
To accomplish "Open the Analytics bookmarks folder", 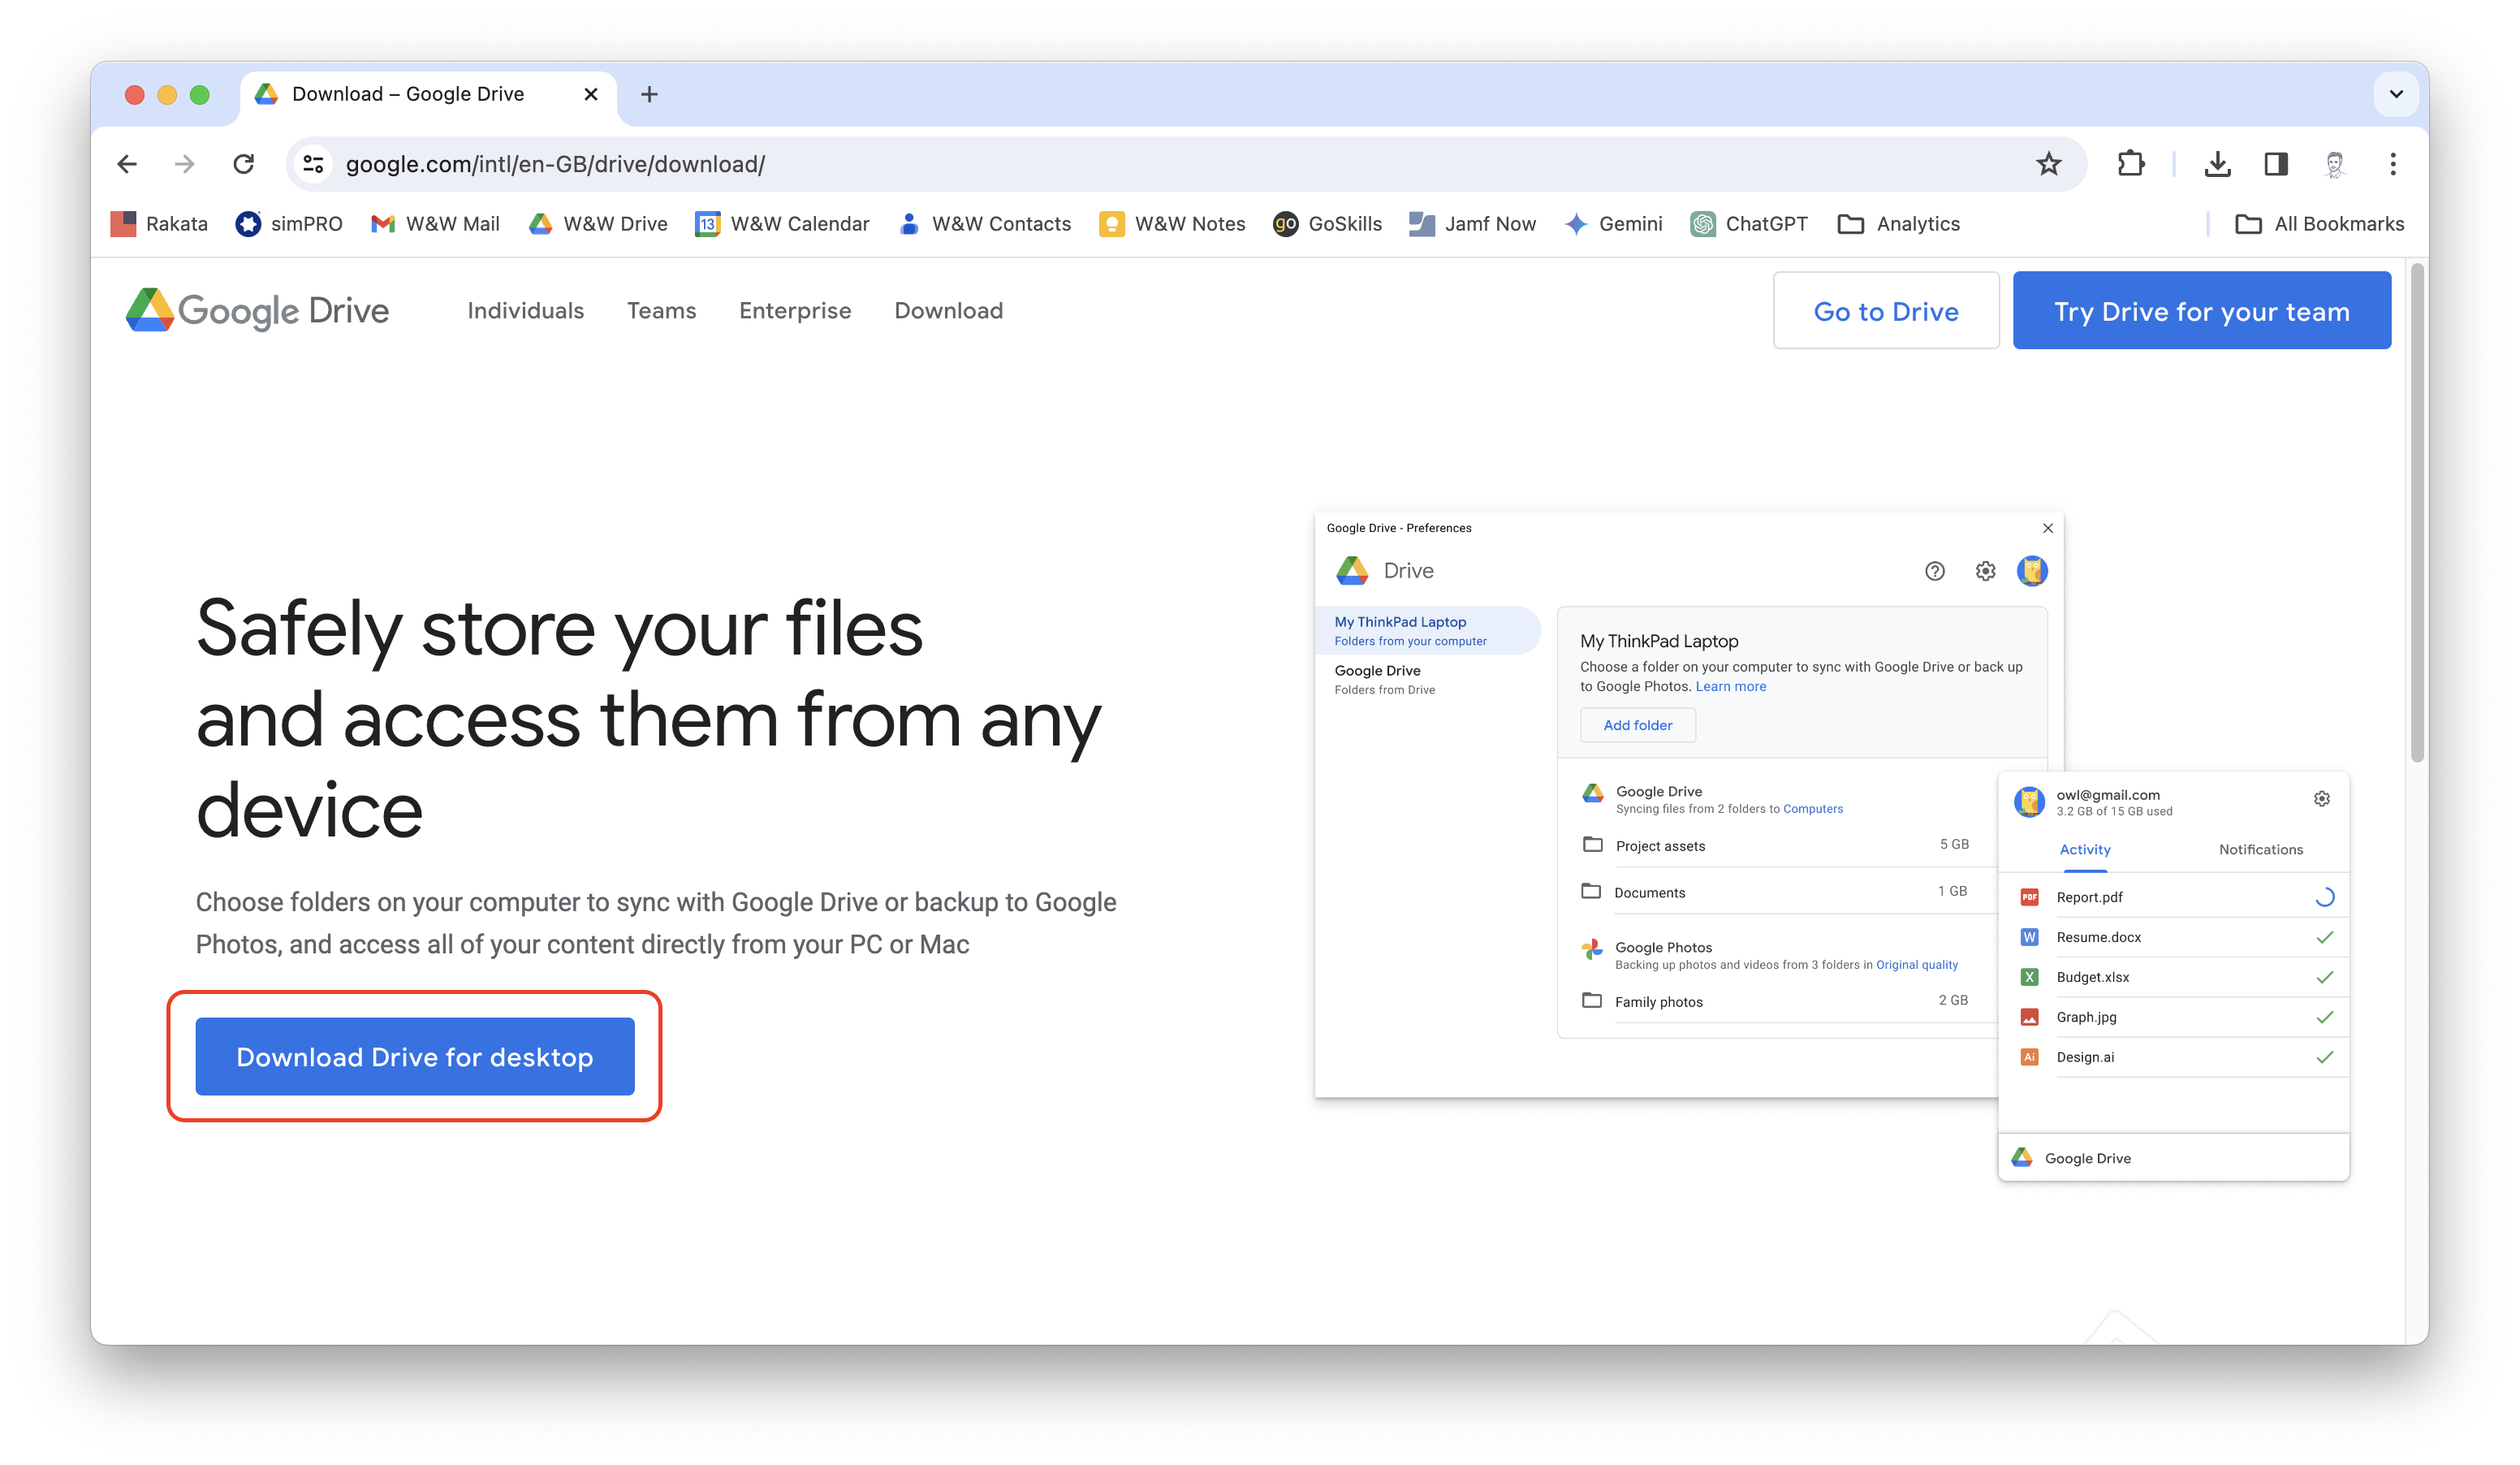I will [1898, 224].
